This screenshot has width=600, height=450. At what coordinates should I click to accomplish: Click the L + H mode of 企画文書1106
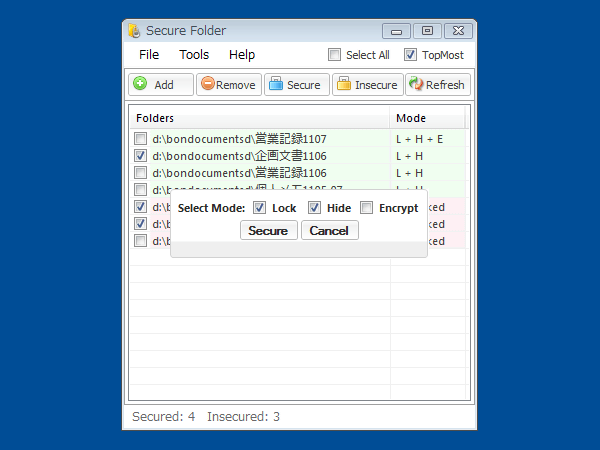(409, 156)
